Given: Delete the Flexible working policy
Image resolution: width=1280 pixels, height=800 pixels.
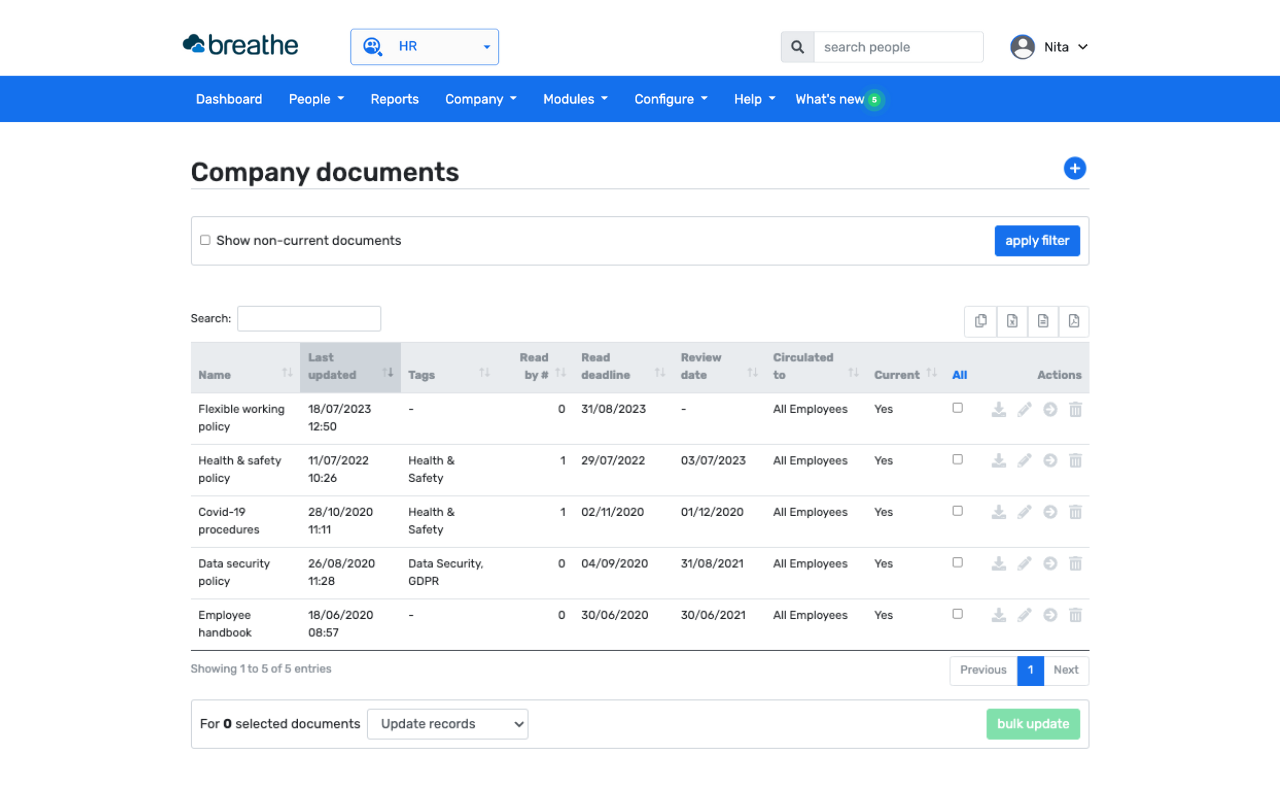Looking at the screenshot, I should (1076, 409).
